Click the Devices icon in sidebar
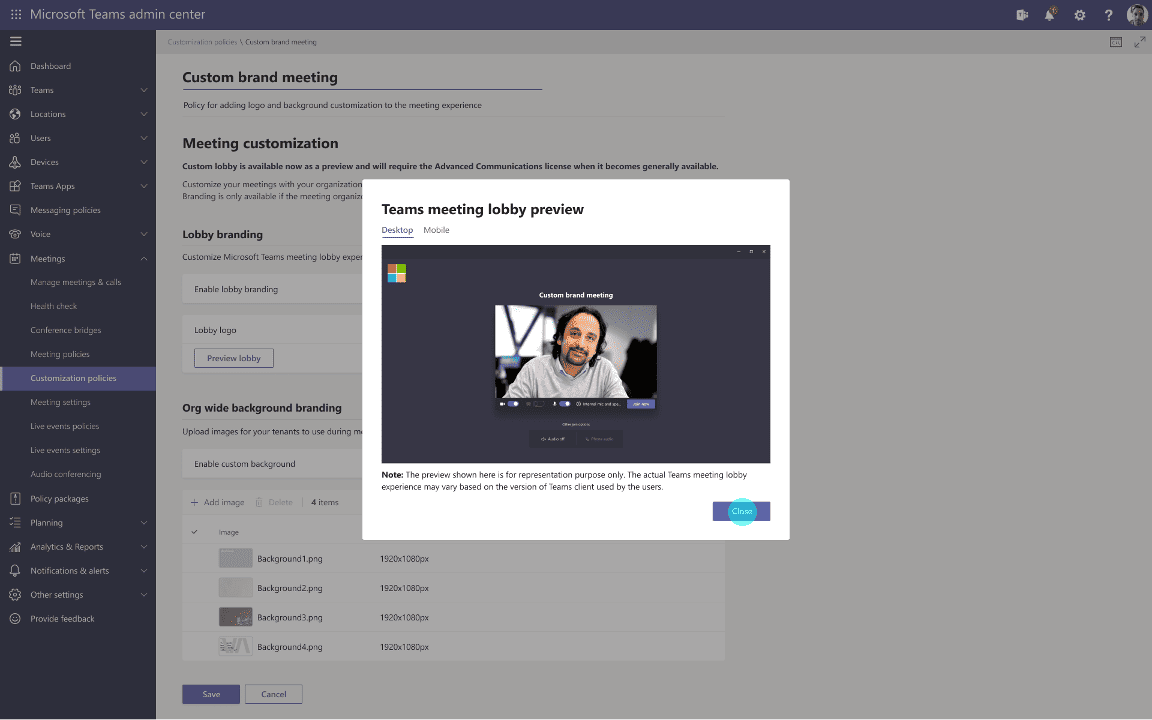The height and width of the screenshot is (720, 1152). (15, 162)
